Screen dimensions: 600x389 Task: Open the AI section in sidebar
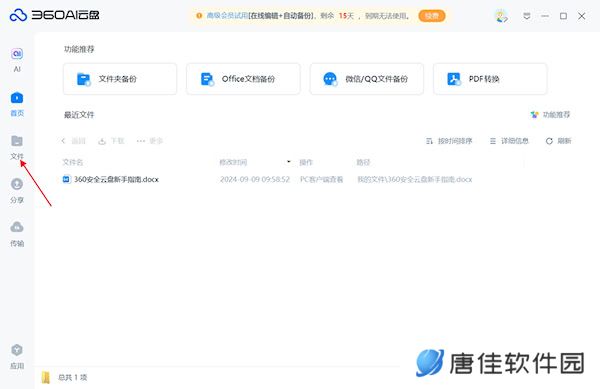pos(17,60)
